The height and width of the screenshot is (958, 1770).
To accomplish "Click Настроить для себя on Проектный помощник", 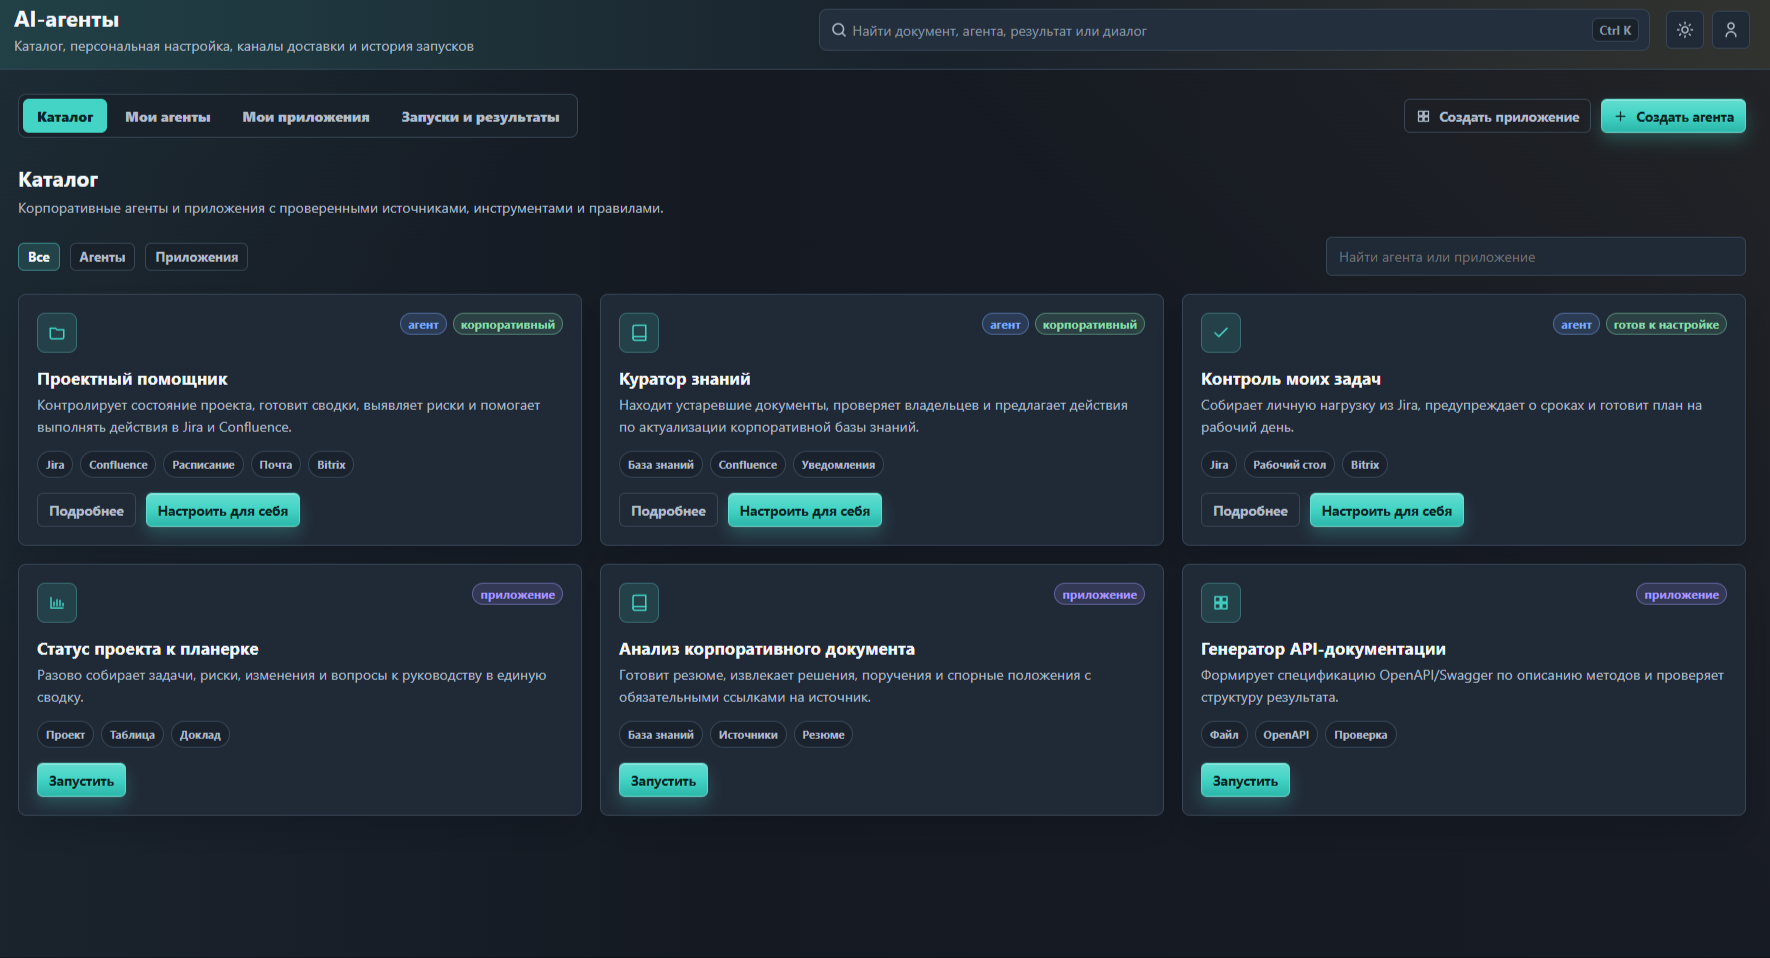I will (223, 510).
